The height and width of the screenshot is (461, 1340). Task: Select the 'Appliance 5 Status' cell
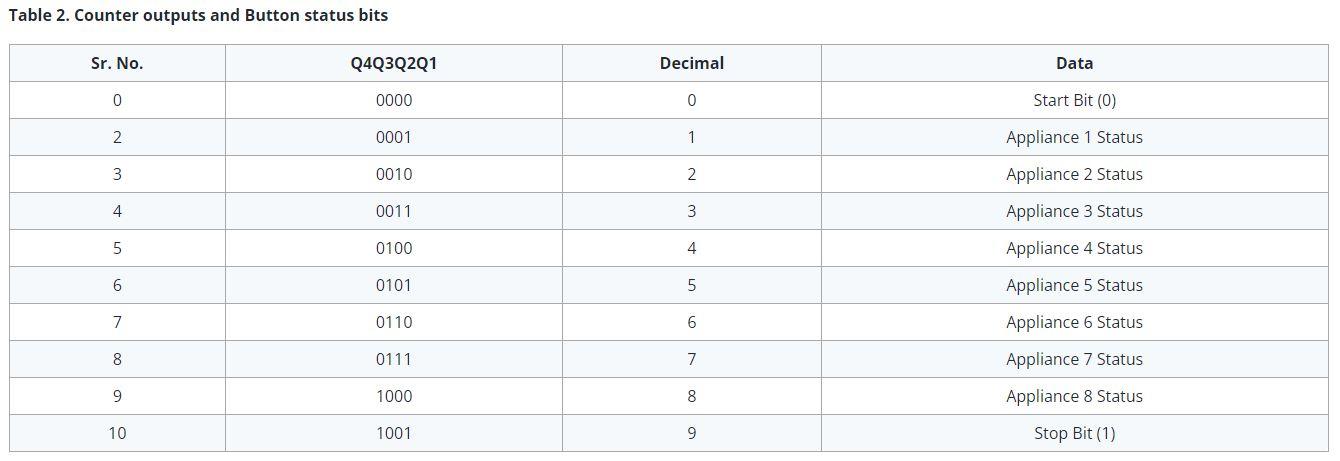click(x=1074, y=285)
